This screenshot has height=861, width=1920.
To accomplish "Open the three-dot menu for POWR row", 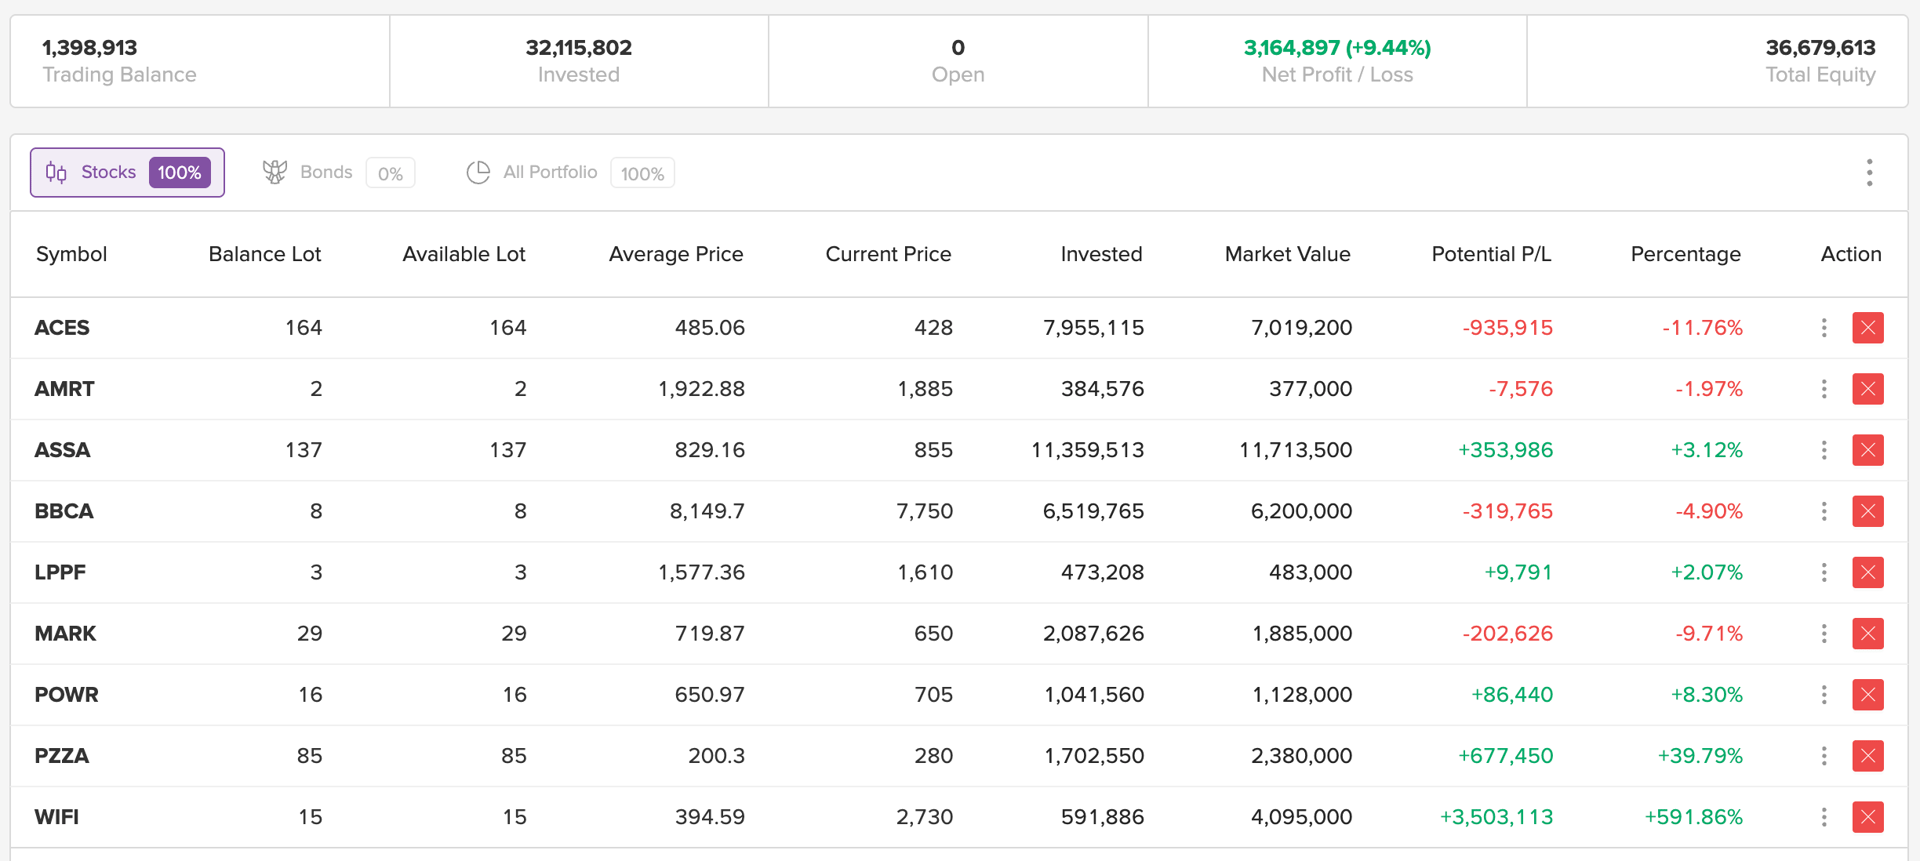I will coord(1824,694).
